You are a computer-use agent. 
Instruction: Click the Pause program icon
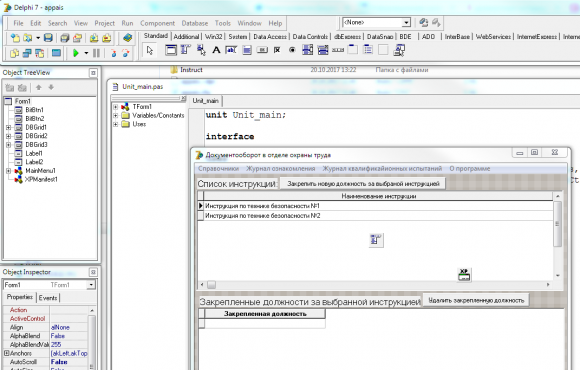coord(97,53)
